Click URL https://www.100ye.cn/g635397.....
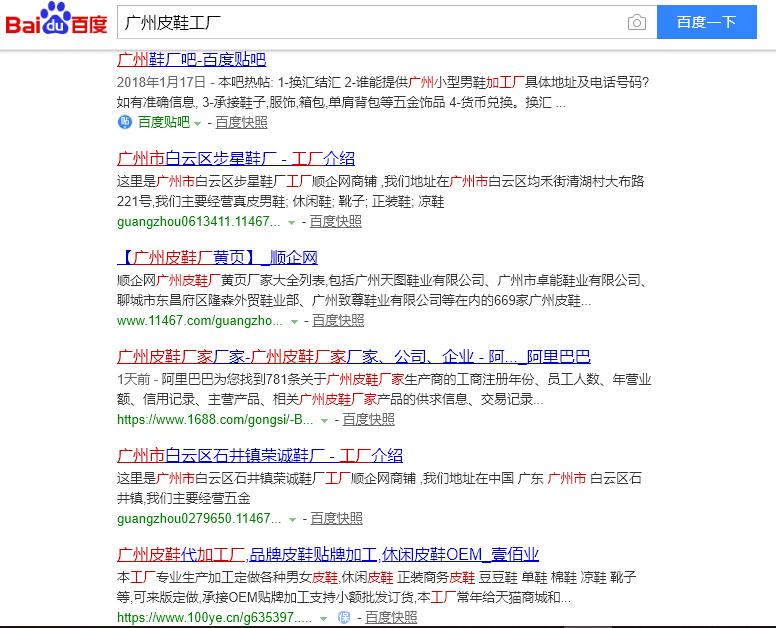 tap(215, 617)
